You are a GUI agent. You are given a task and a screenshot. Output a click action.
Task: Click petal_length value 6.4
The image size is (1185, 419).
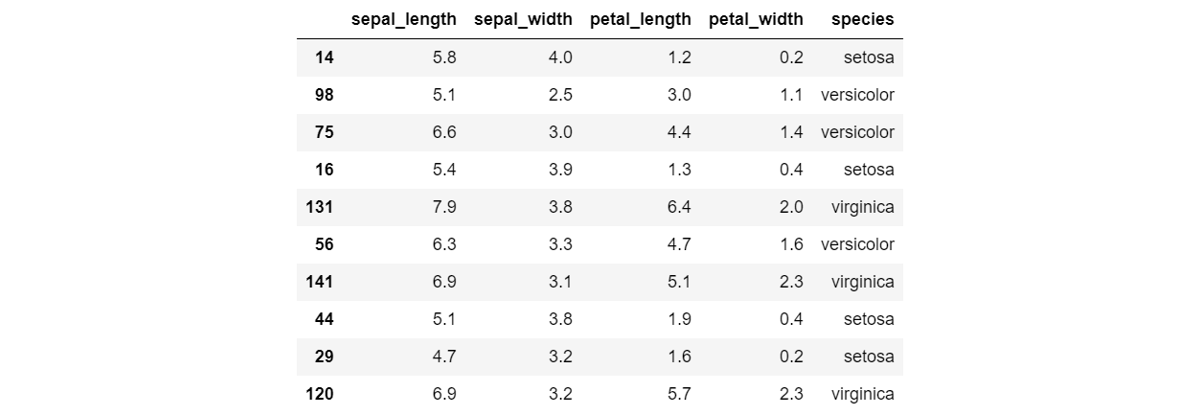point(679,207)
